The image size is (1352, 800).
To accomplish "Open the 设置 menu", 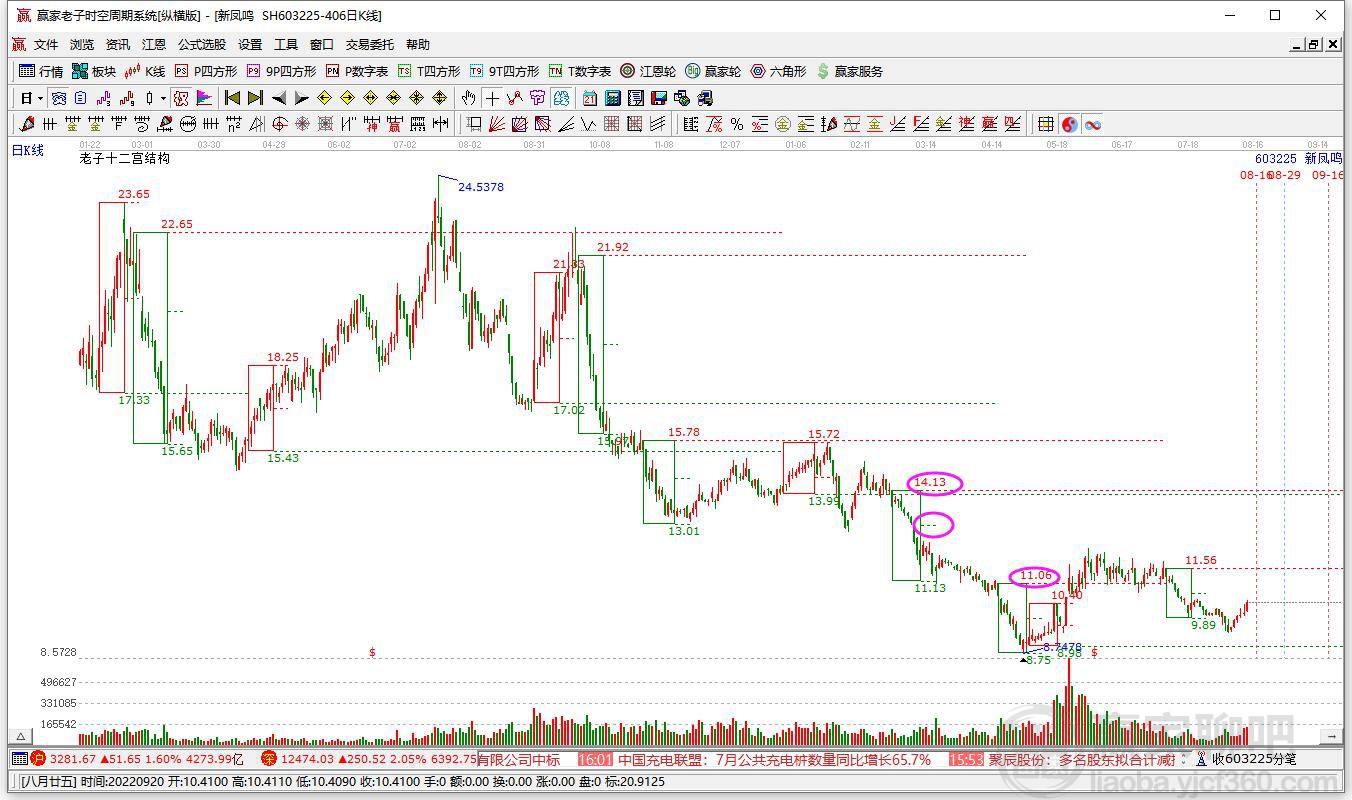I will (x=250, y=45).
